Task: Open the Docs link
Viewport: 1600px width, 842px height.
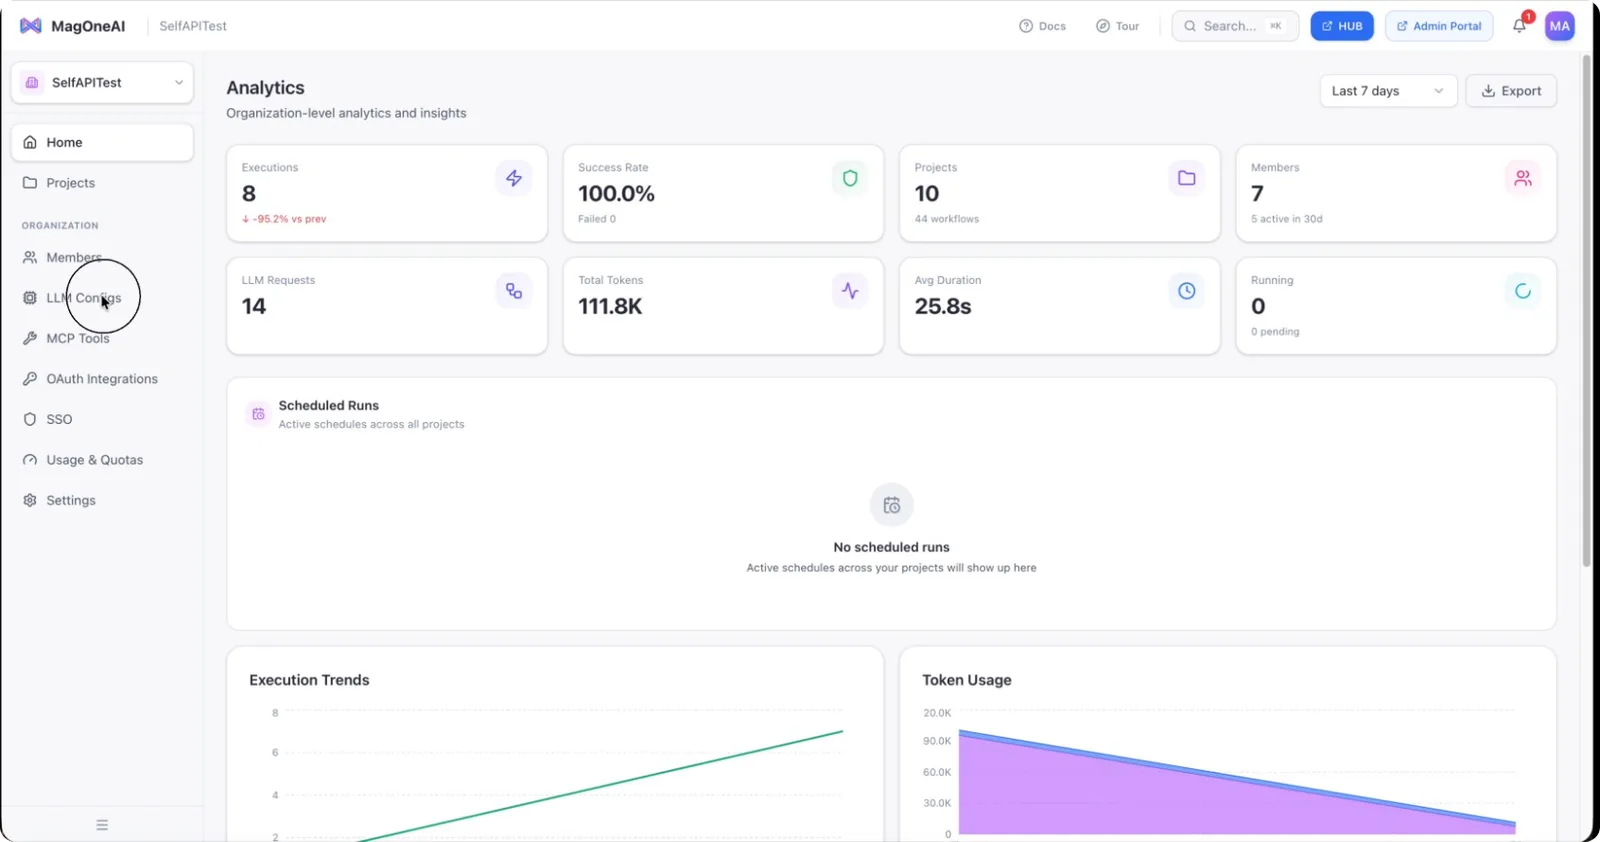Action: click(x=1043, y=26)
